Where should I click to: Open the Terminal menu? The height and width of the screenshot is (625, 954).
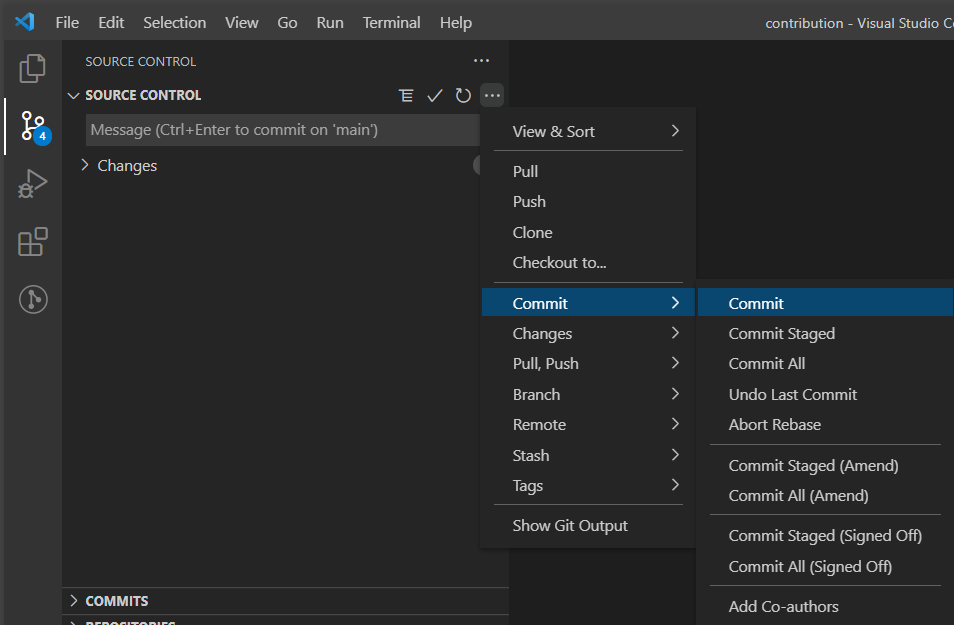tap(391, 23)
